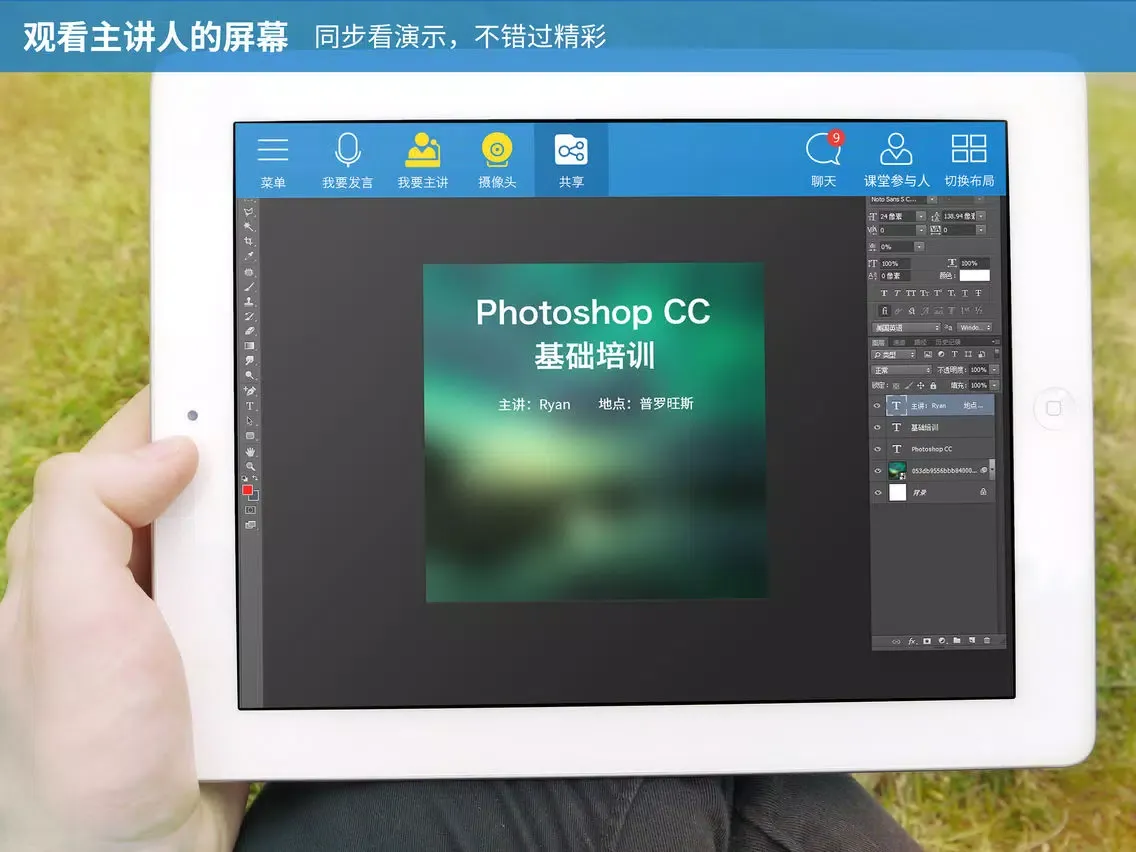Switch to the 通道 tab
This screenshot has width=1136, height=852.
tap(899, 342)
